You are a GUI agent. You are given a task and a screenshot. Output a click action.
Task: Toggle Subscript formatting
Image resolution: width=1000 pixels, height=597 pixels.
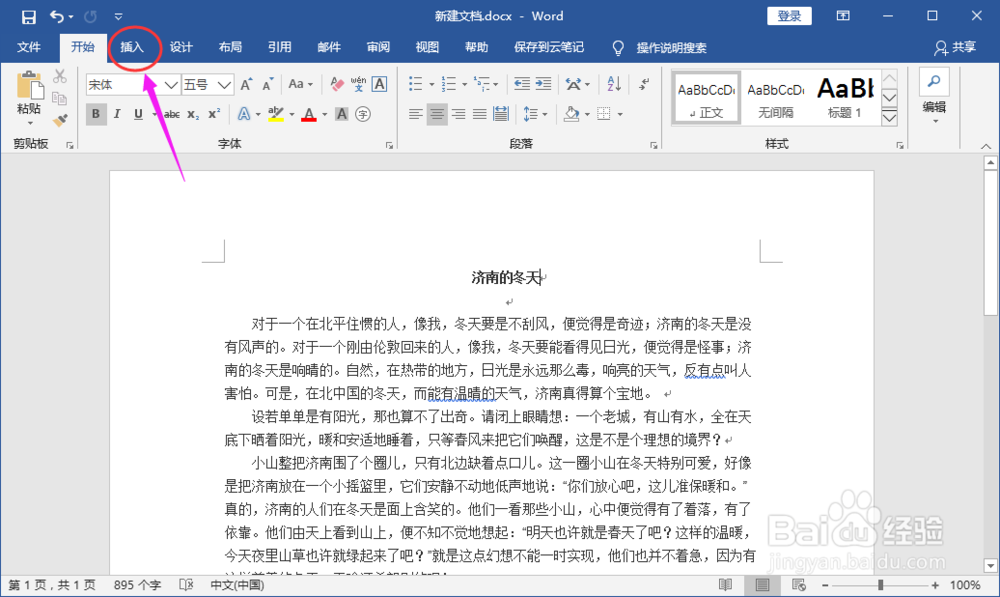pos(193,115)
